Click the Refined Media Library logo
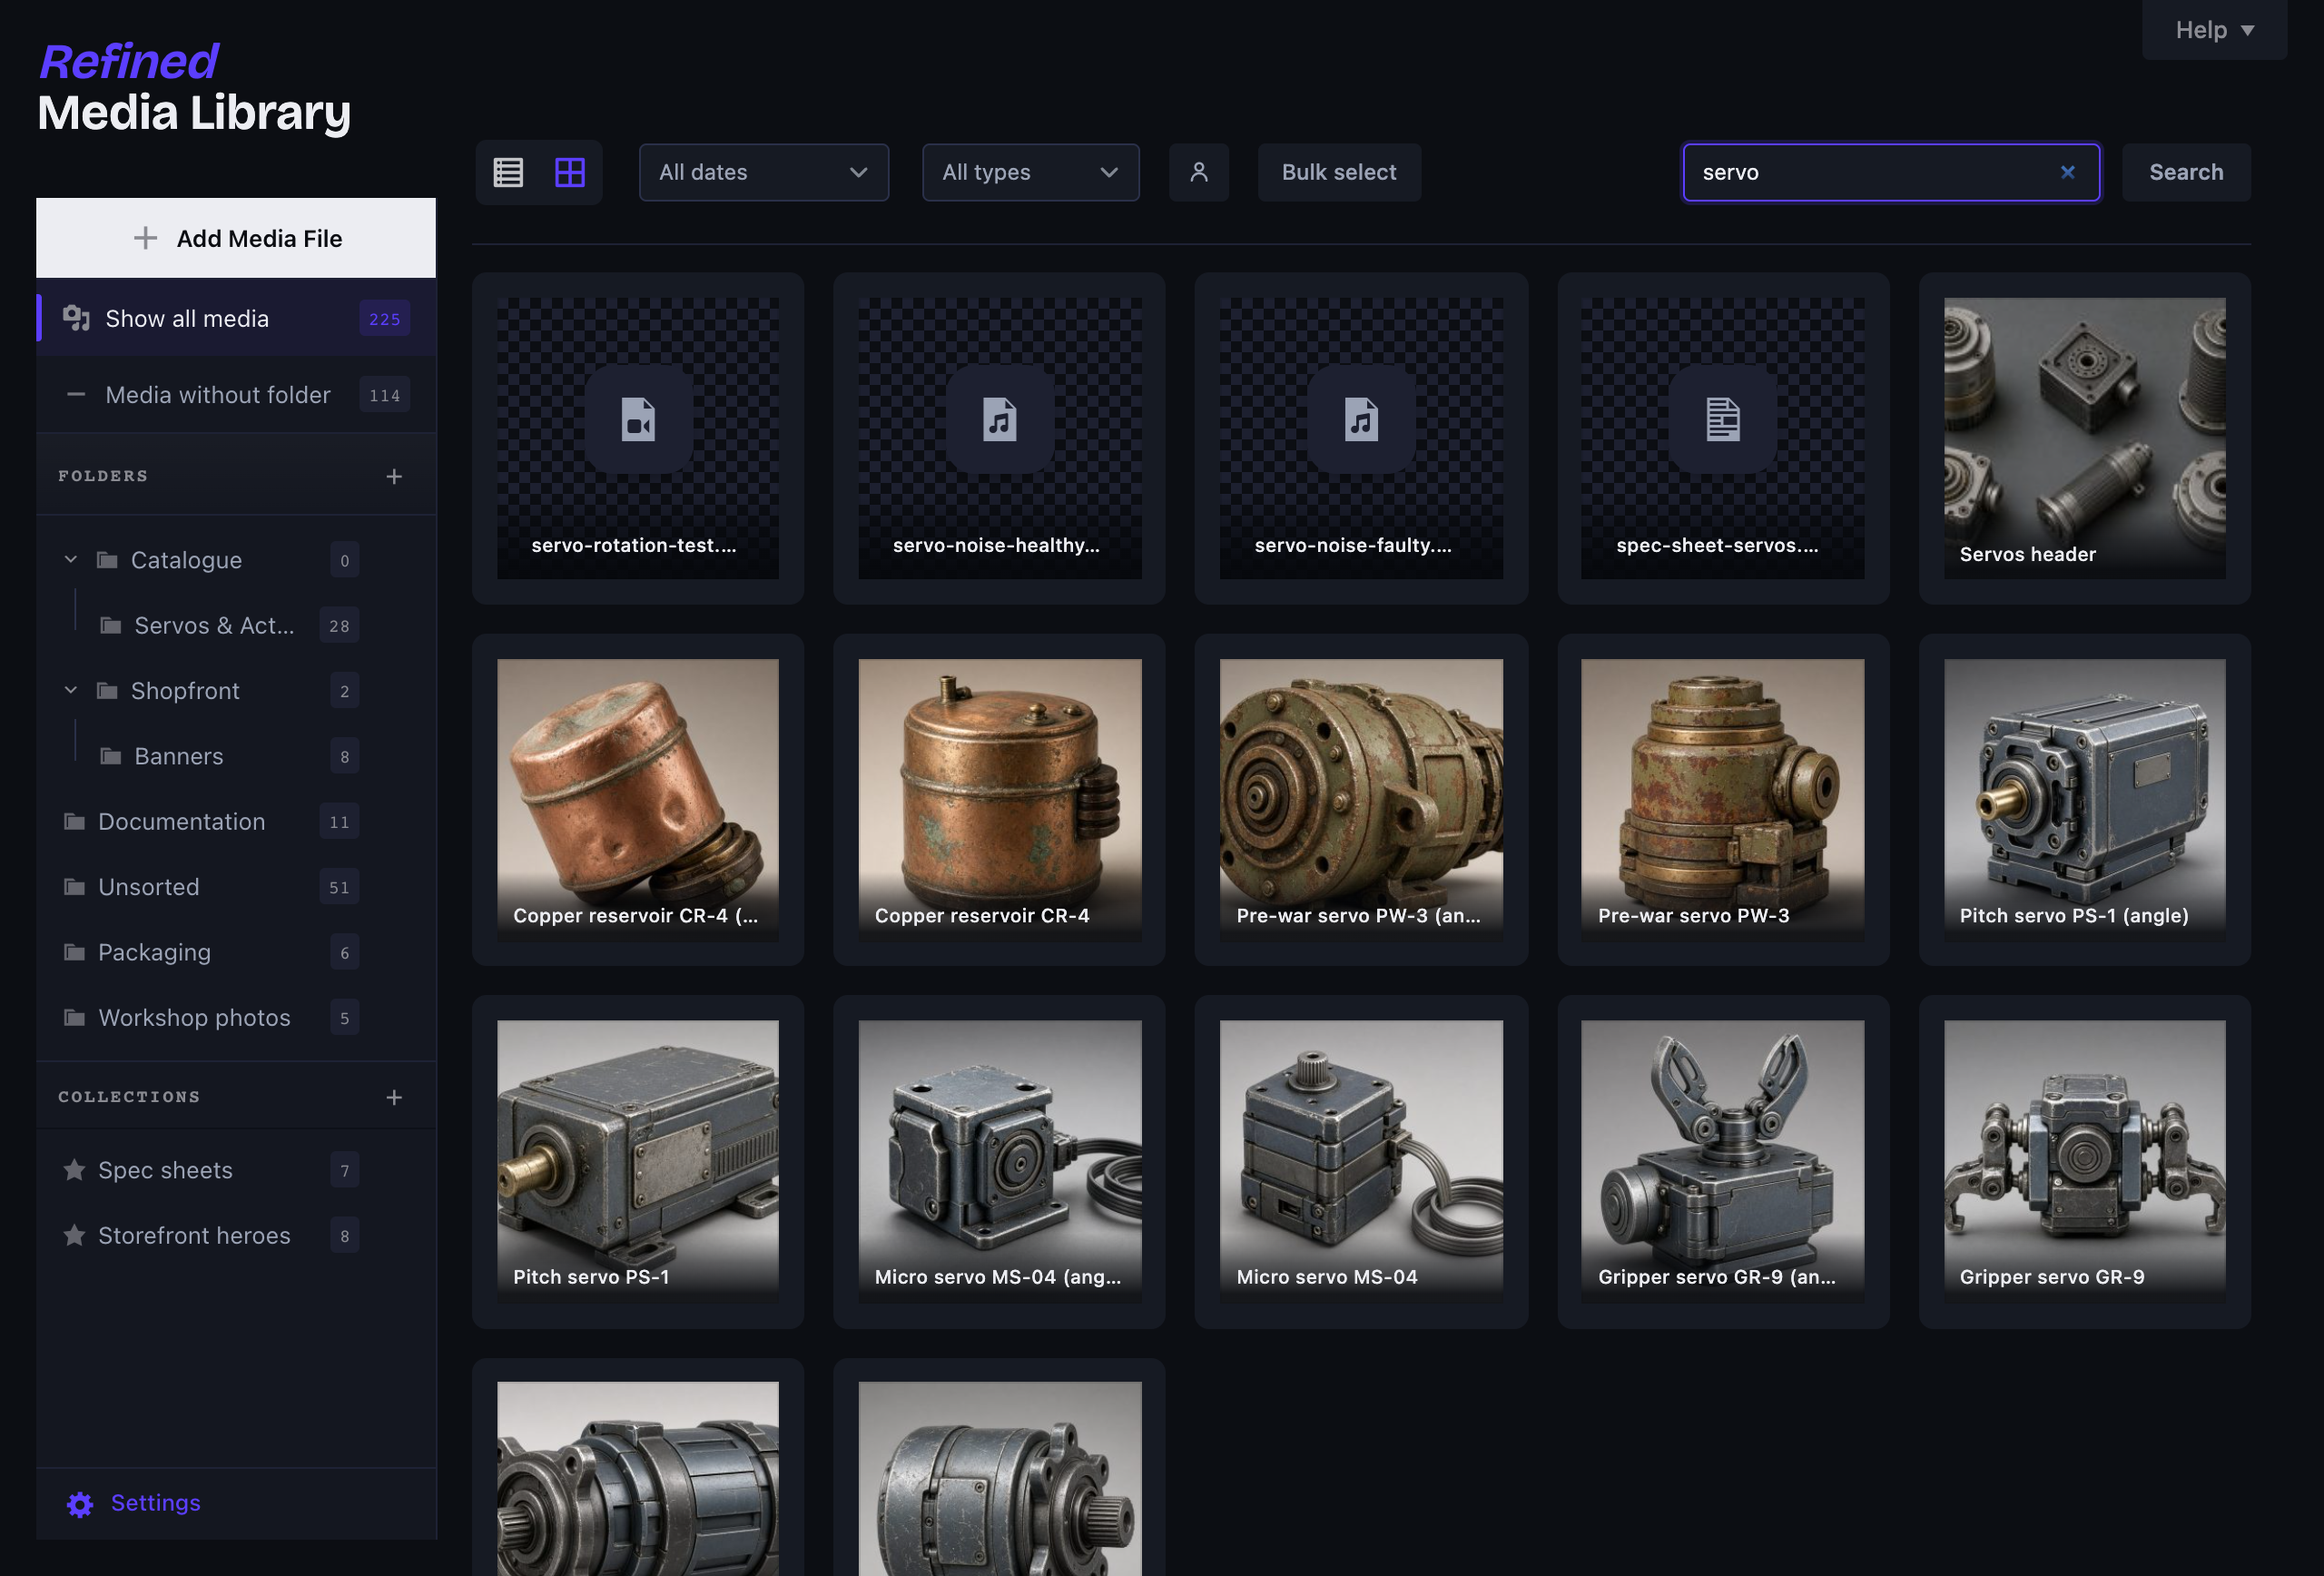 [194, 87]
